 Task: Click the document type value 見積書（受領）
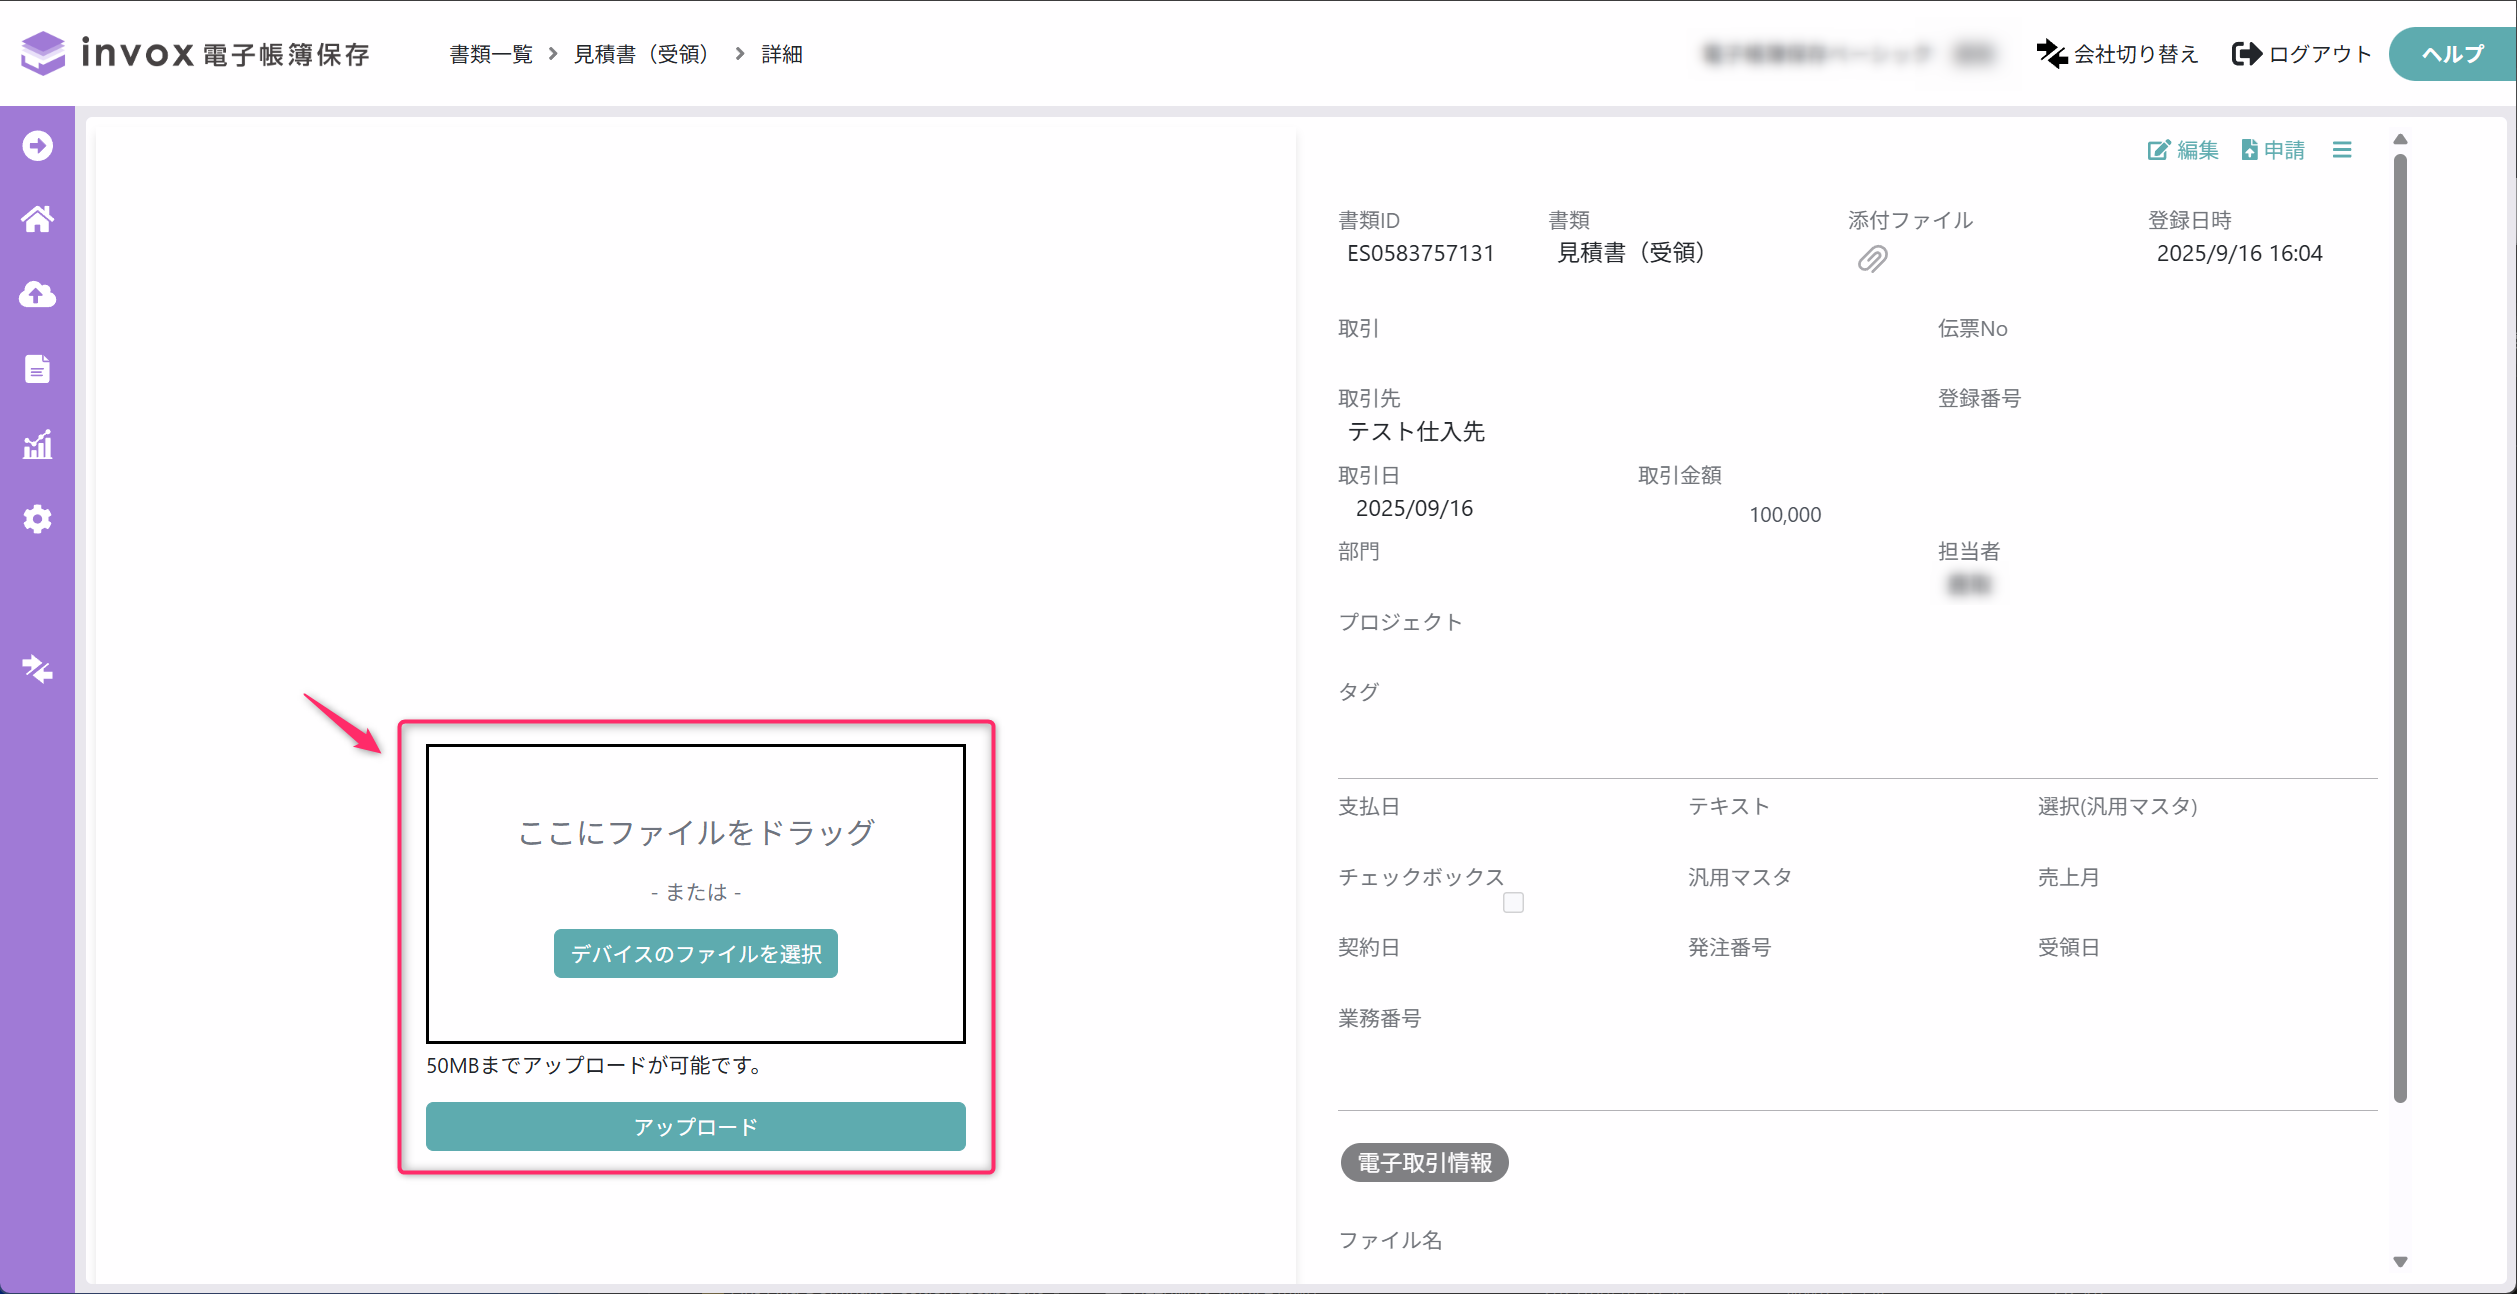1631,252
